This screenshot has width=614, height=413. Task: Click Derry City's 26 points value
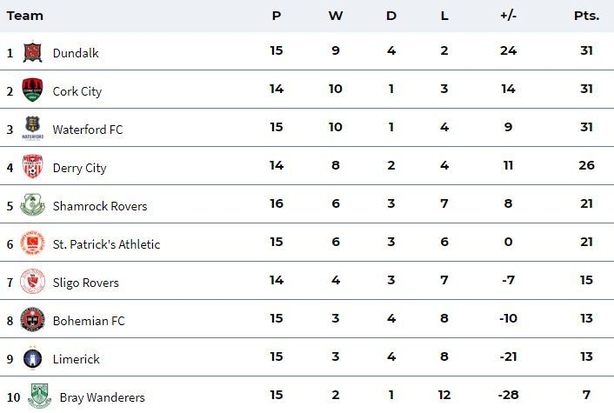(x=586, y=165)
